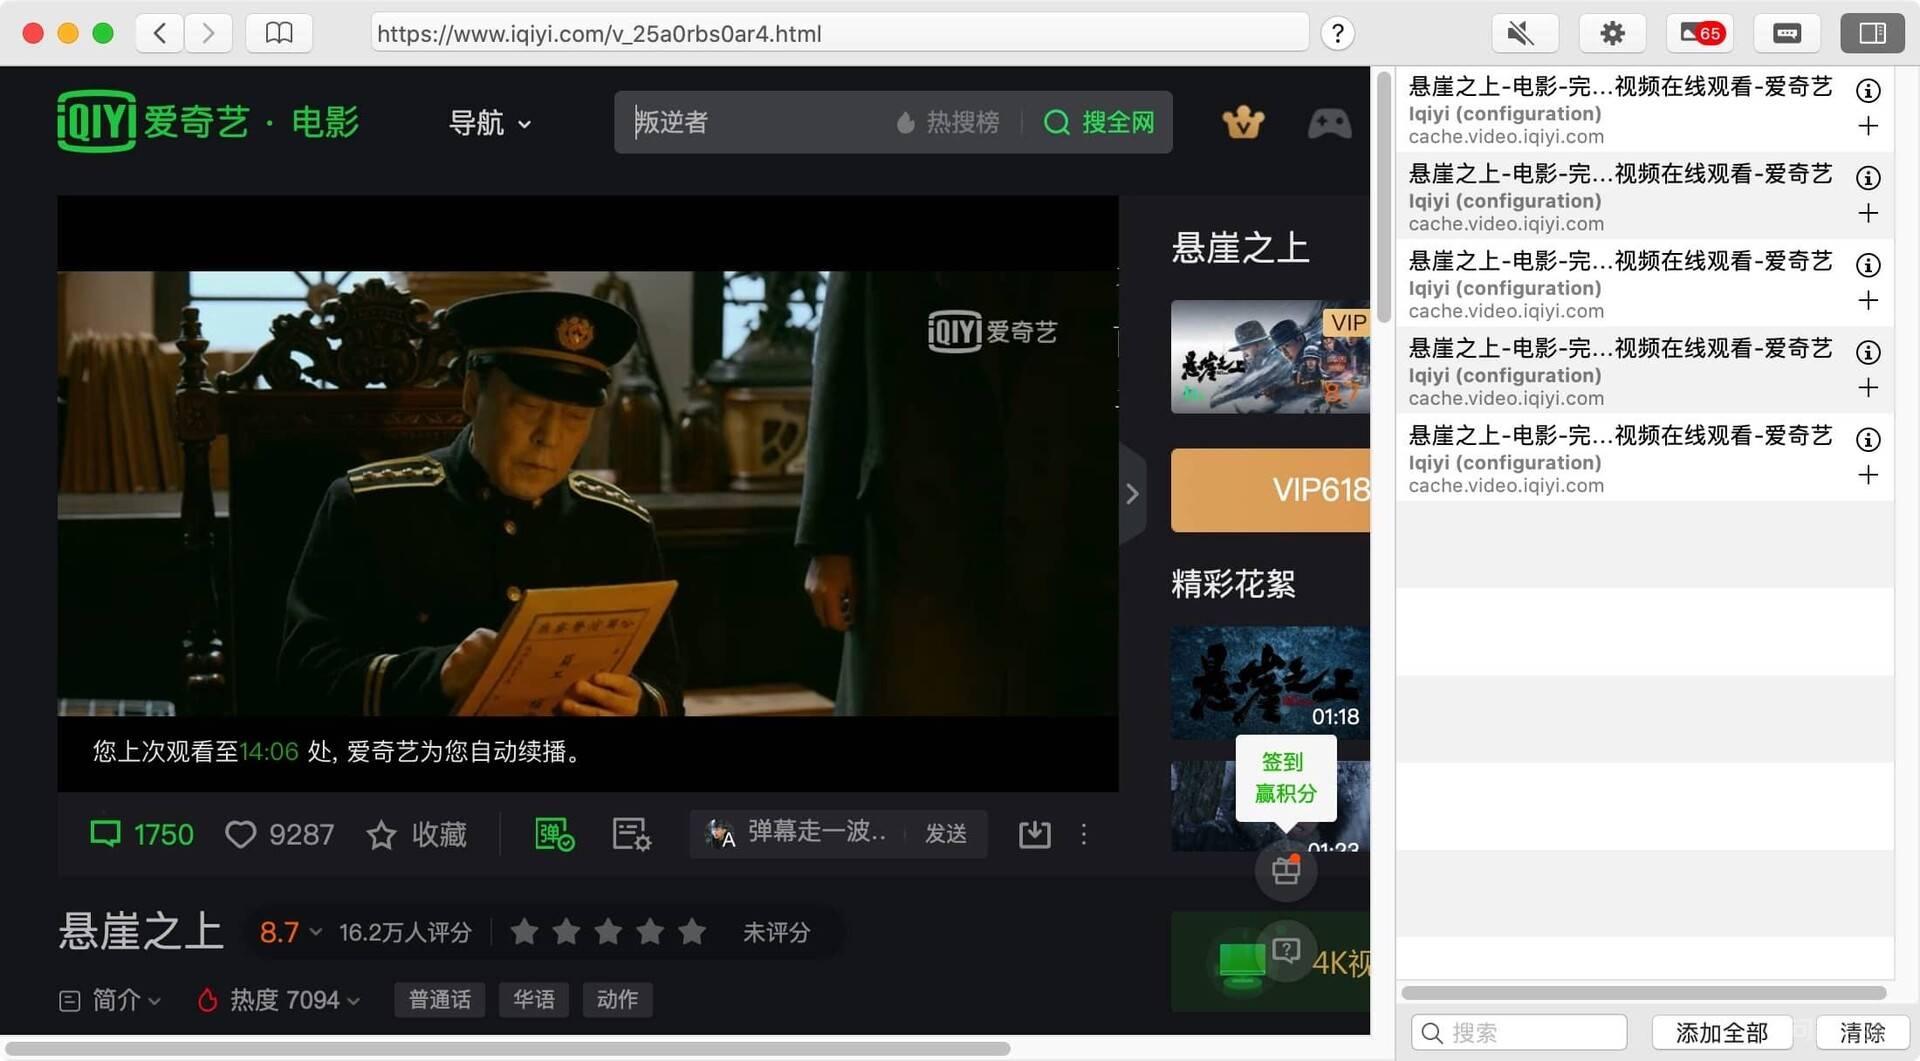Go forward with the browser forward arrow
This screenshot has width=1920, height=1061.
click(208, 33)
